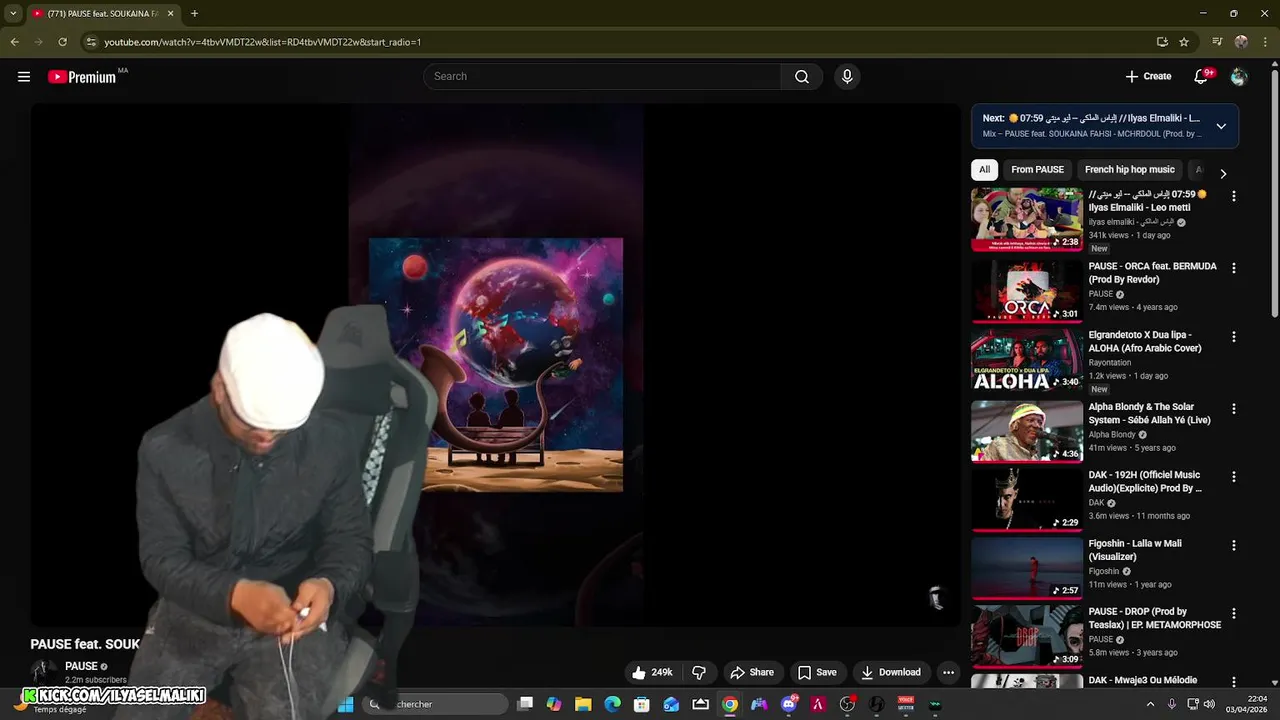Image resolution: width=1280 pixels, height=720 pixels.
Task: Open File Explorer from the taskbar
Action: [583, 704]
